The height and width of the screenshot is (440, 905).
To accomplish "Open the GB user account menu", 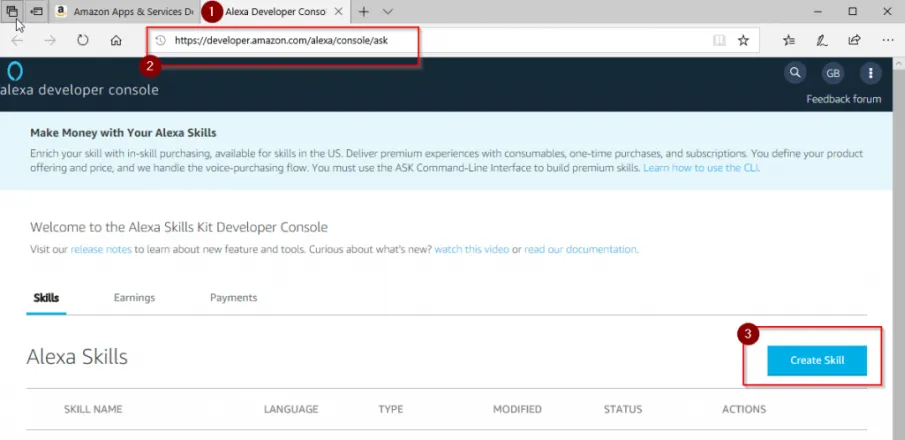I will (x=833, y=73).
